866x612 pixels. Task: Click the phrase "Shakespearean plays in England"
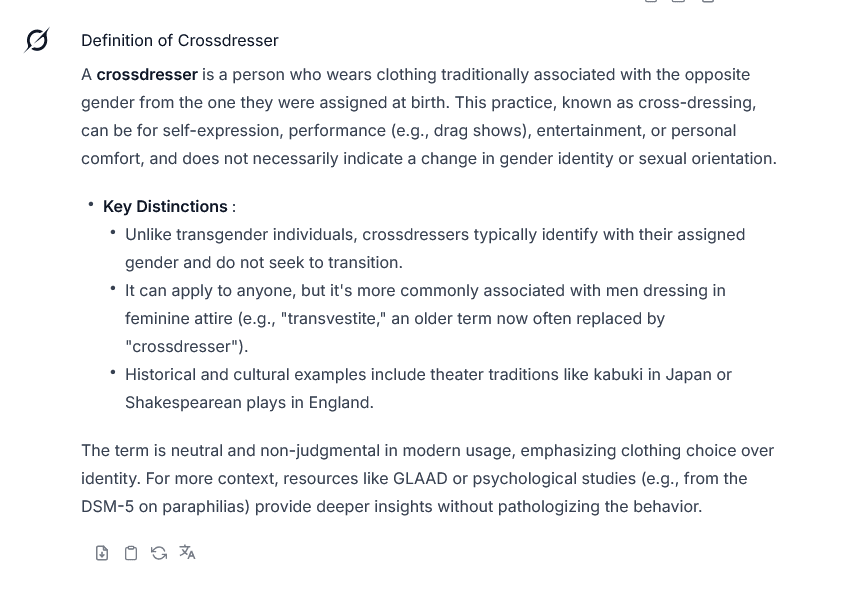click(249, 402)
